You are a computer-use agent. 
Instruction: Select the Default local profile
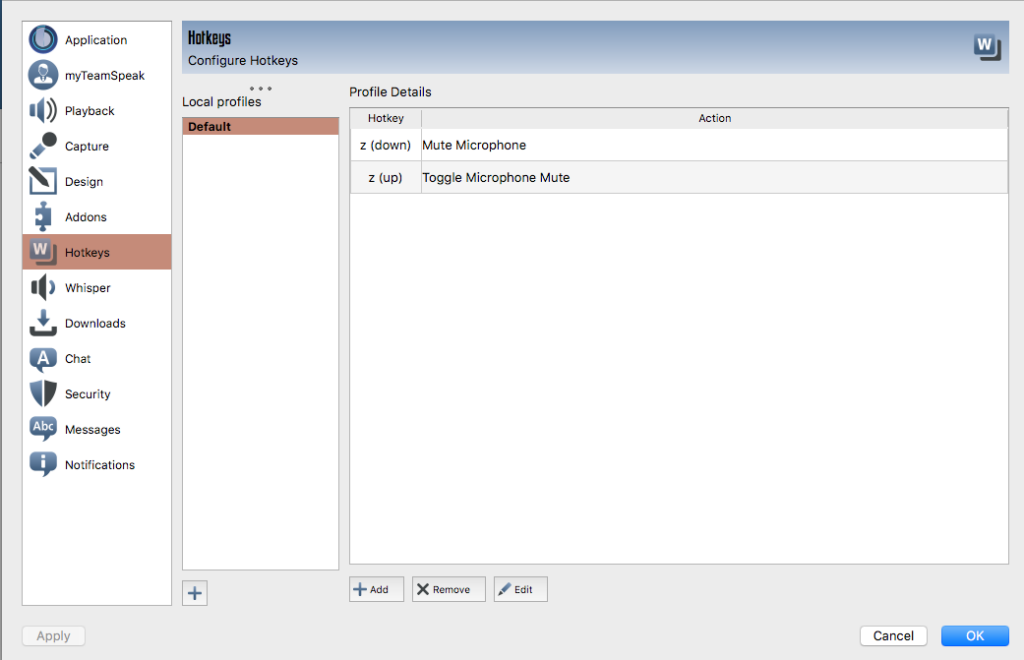261,126
